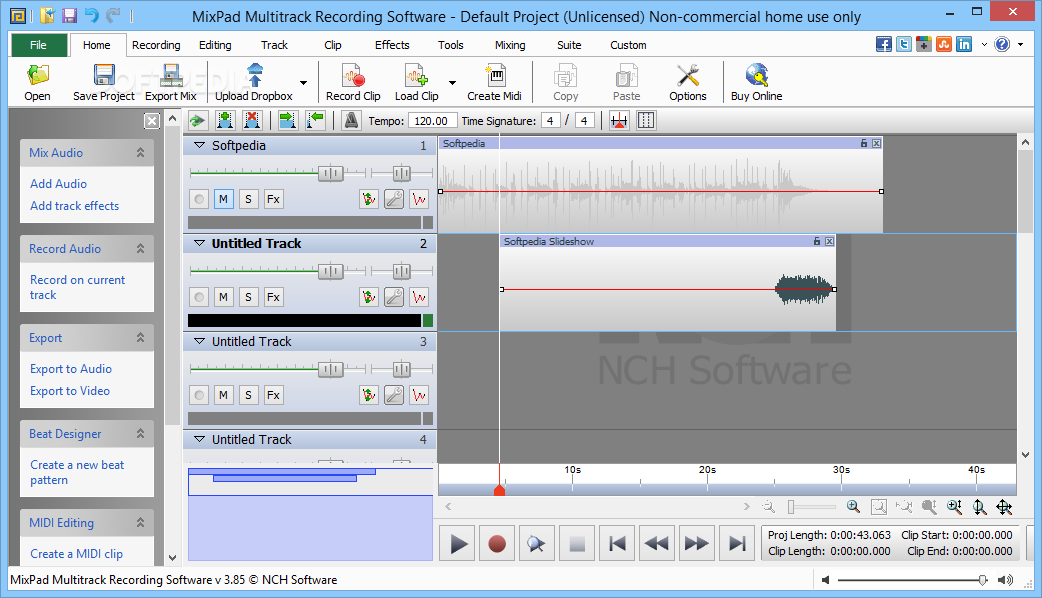This screenshot has width=1042, height=598.
Task: Click the Export to Video link
Action: click(70, 391)
